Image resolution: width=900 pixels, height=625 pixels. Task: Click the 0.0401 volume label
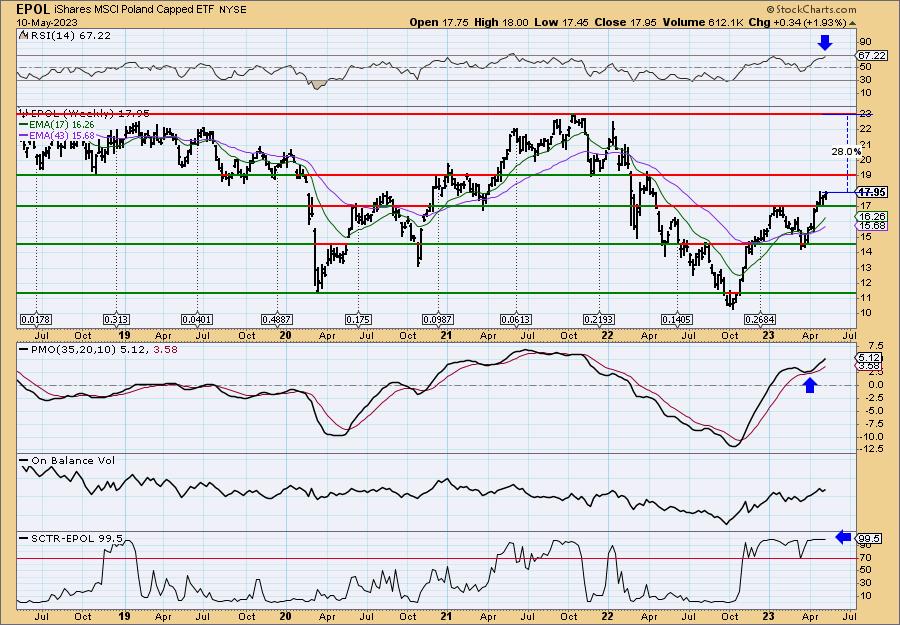pos(197,320)
